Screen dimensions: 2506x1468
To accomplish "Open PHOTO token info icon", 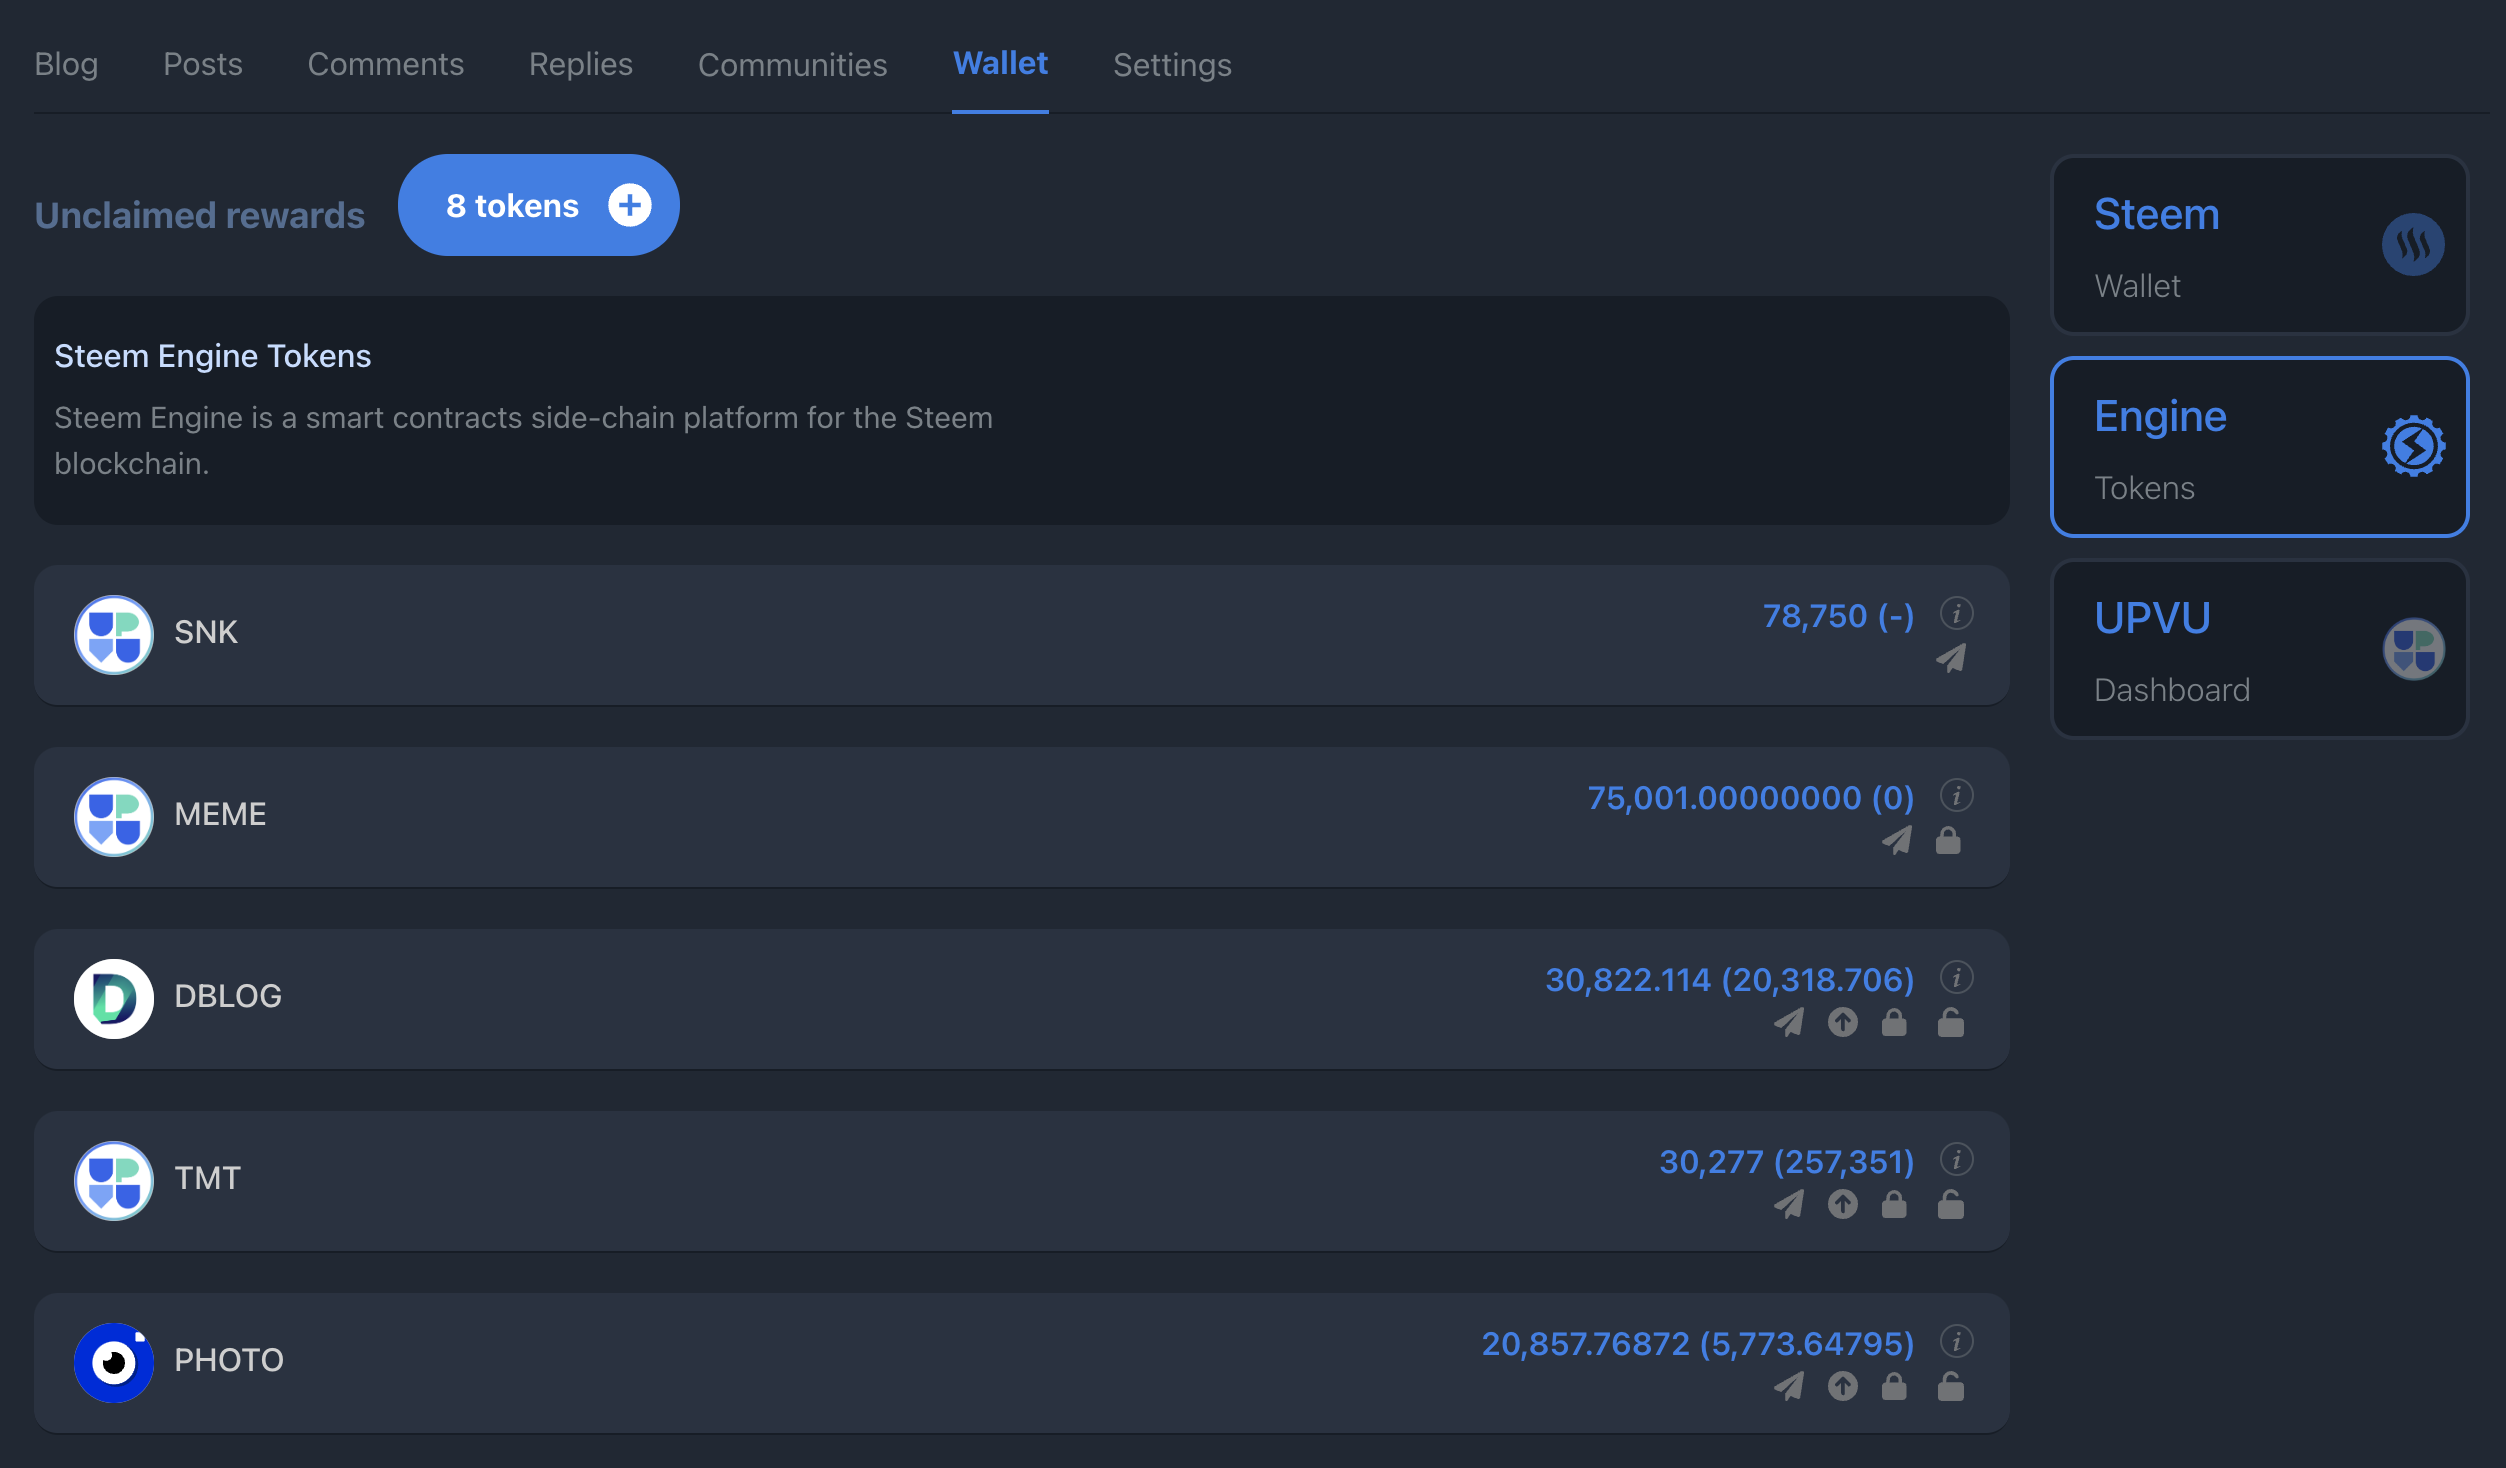I will tap(1956, 1341).
